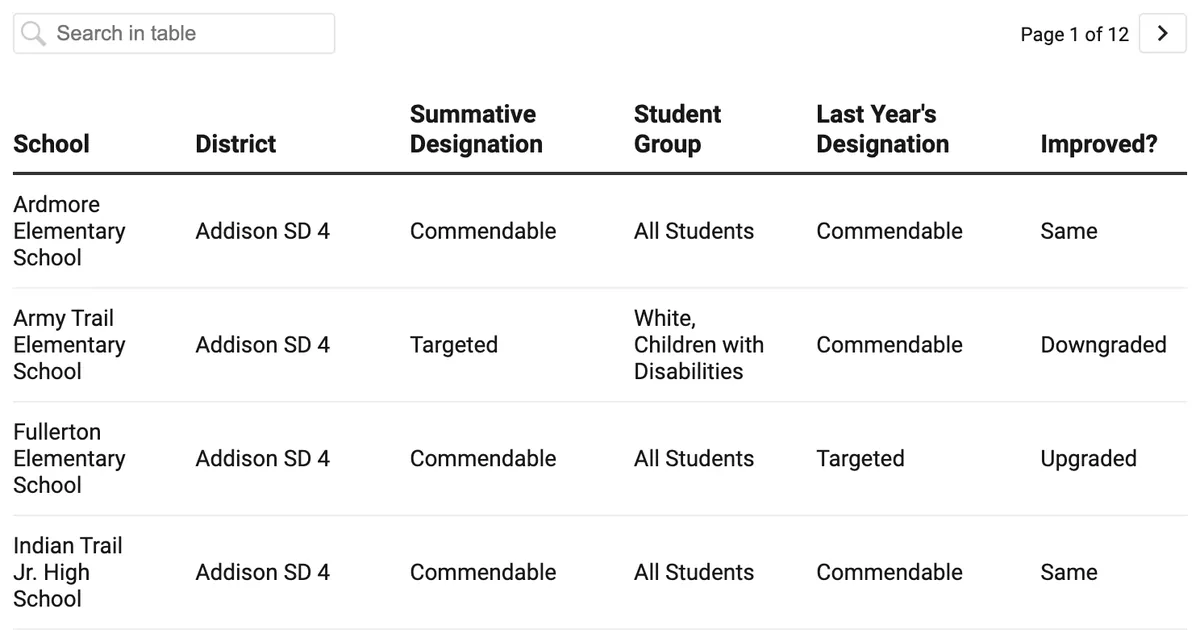The height and width of the screenshot is (630, 1200).
Task: Click 'White, Children with Disabilities' student group
Action: coord(698,344)
